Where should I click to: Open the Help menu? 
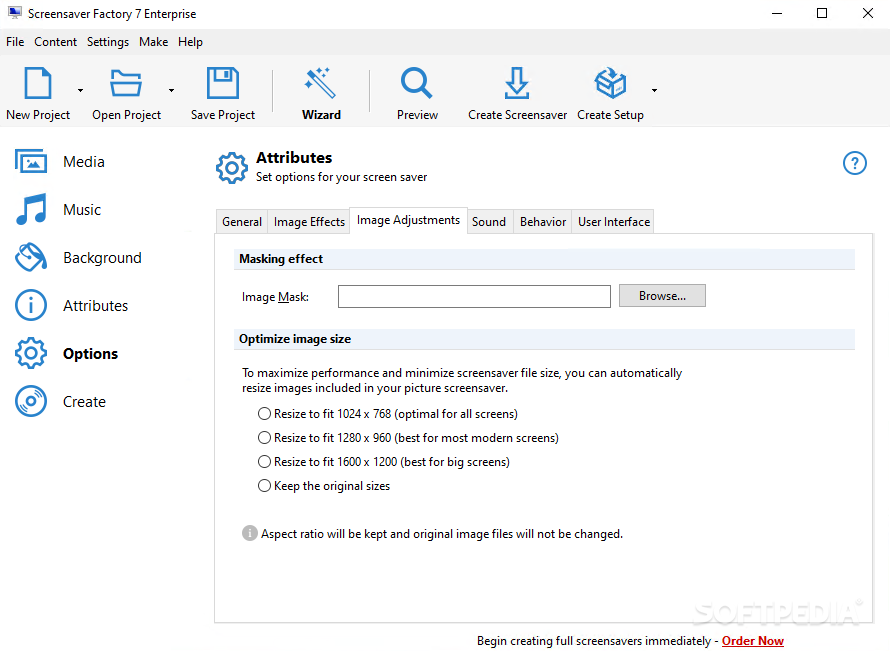(190, 42)
